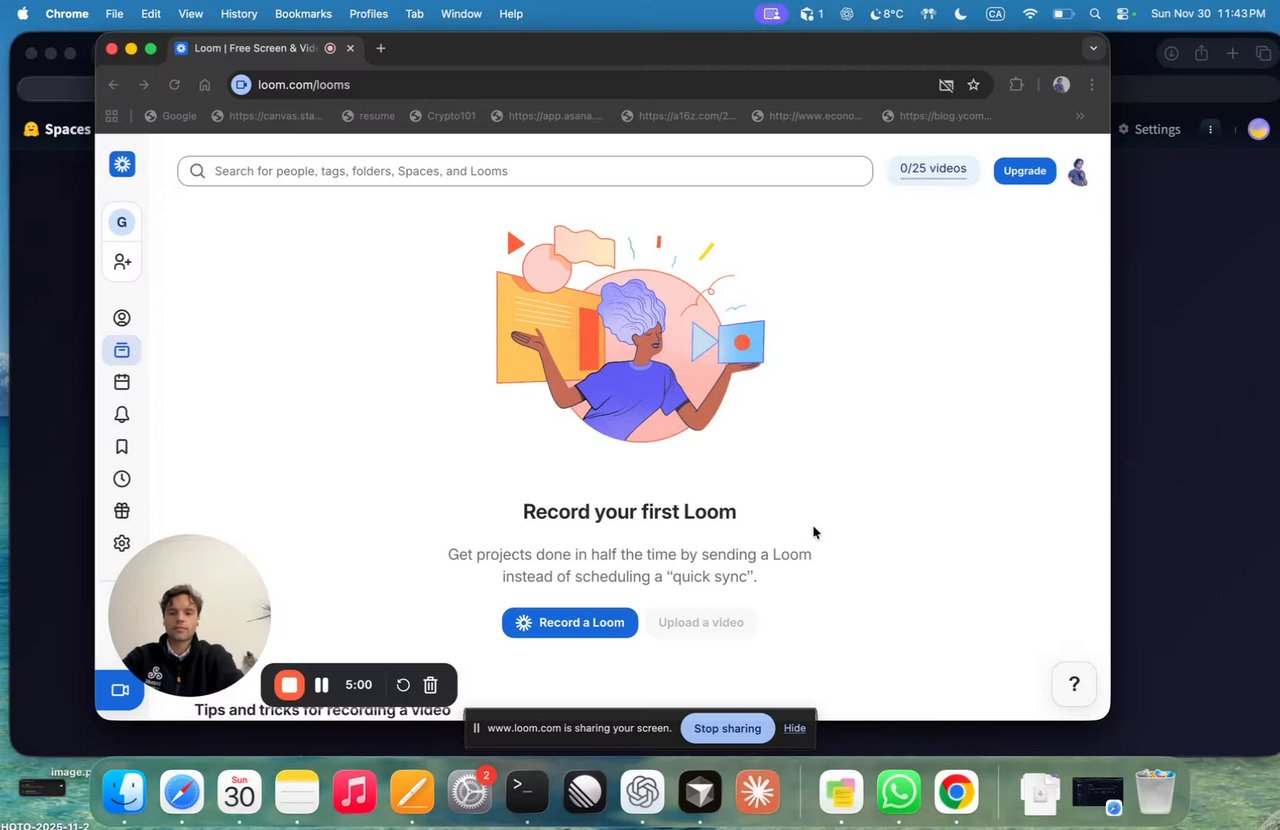Click the Upload a video button
Image resolution: width=1280 pixels, height=830 pixels.
[701, 622]
